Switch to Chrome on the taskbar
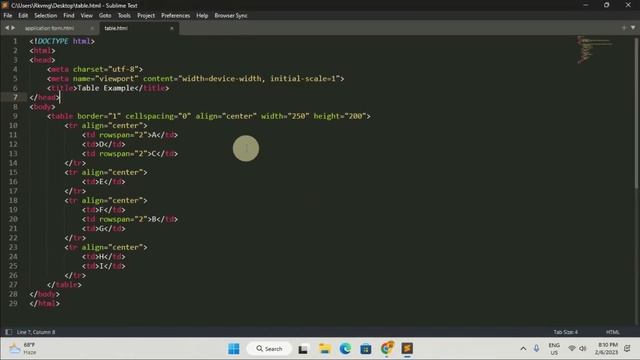Image resolution: width=640 pixels, height=360 pixels. (x=387, y=349)
